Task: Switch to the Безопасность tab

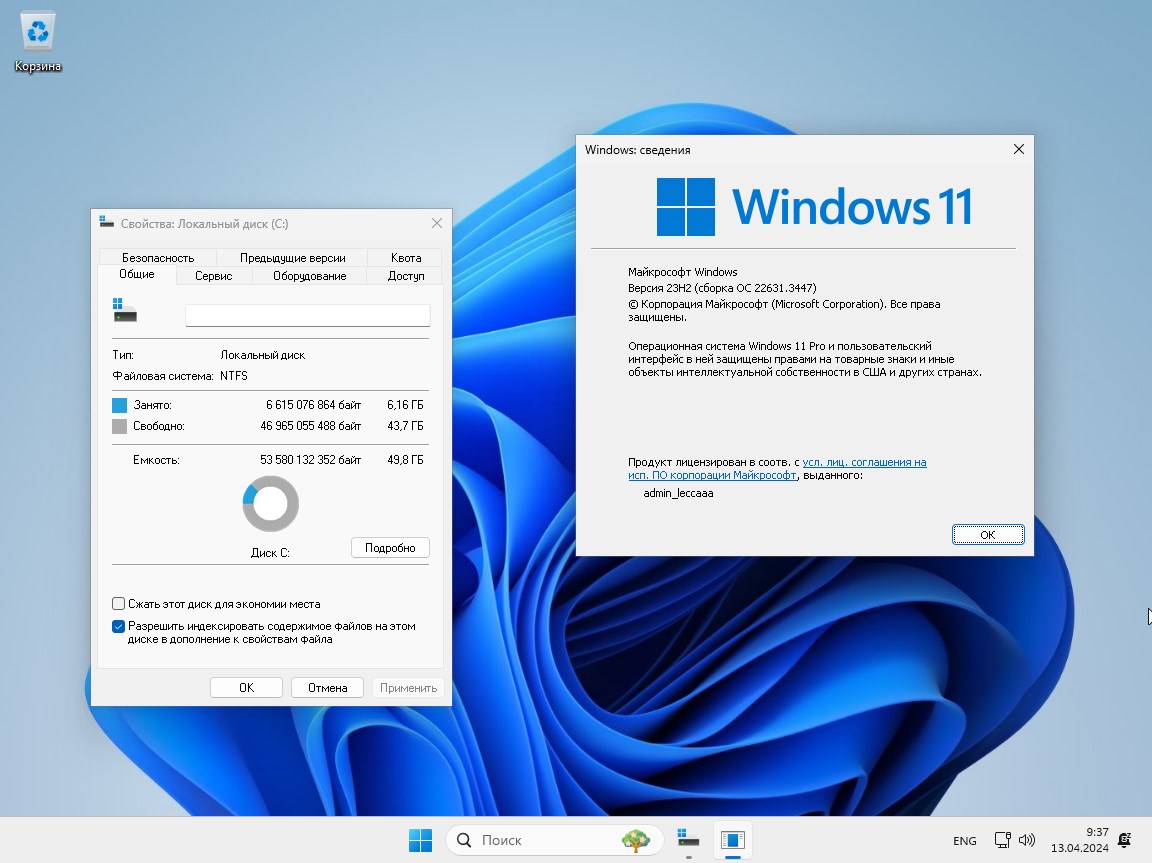Action: click(x=158, y=258)
